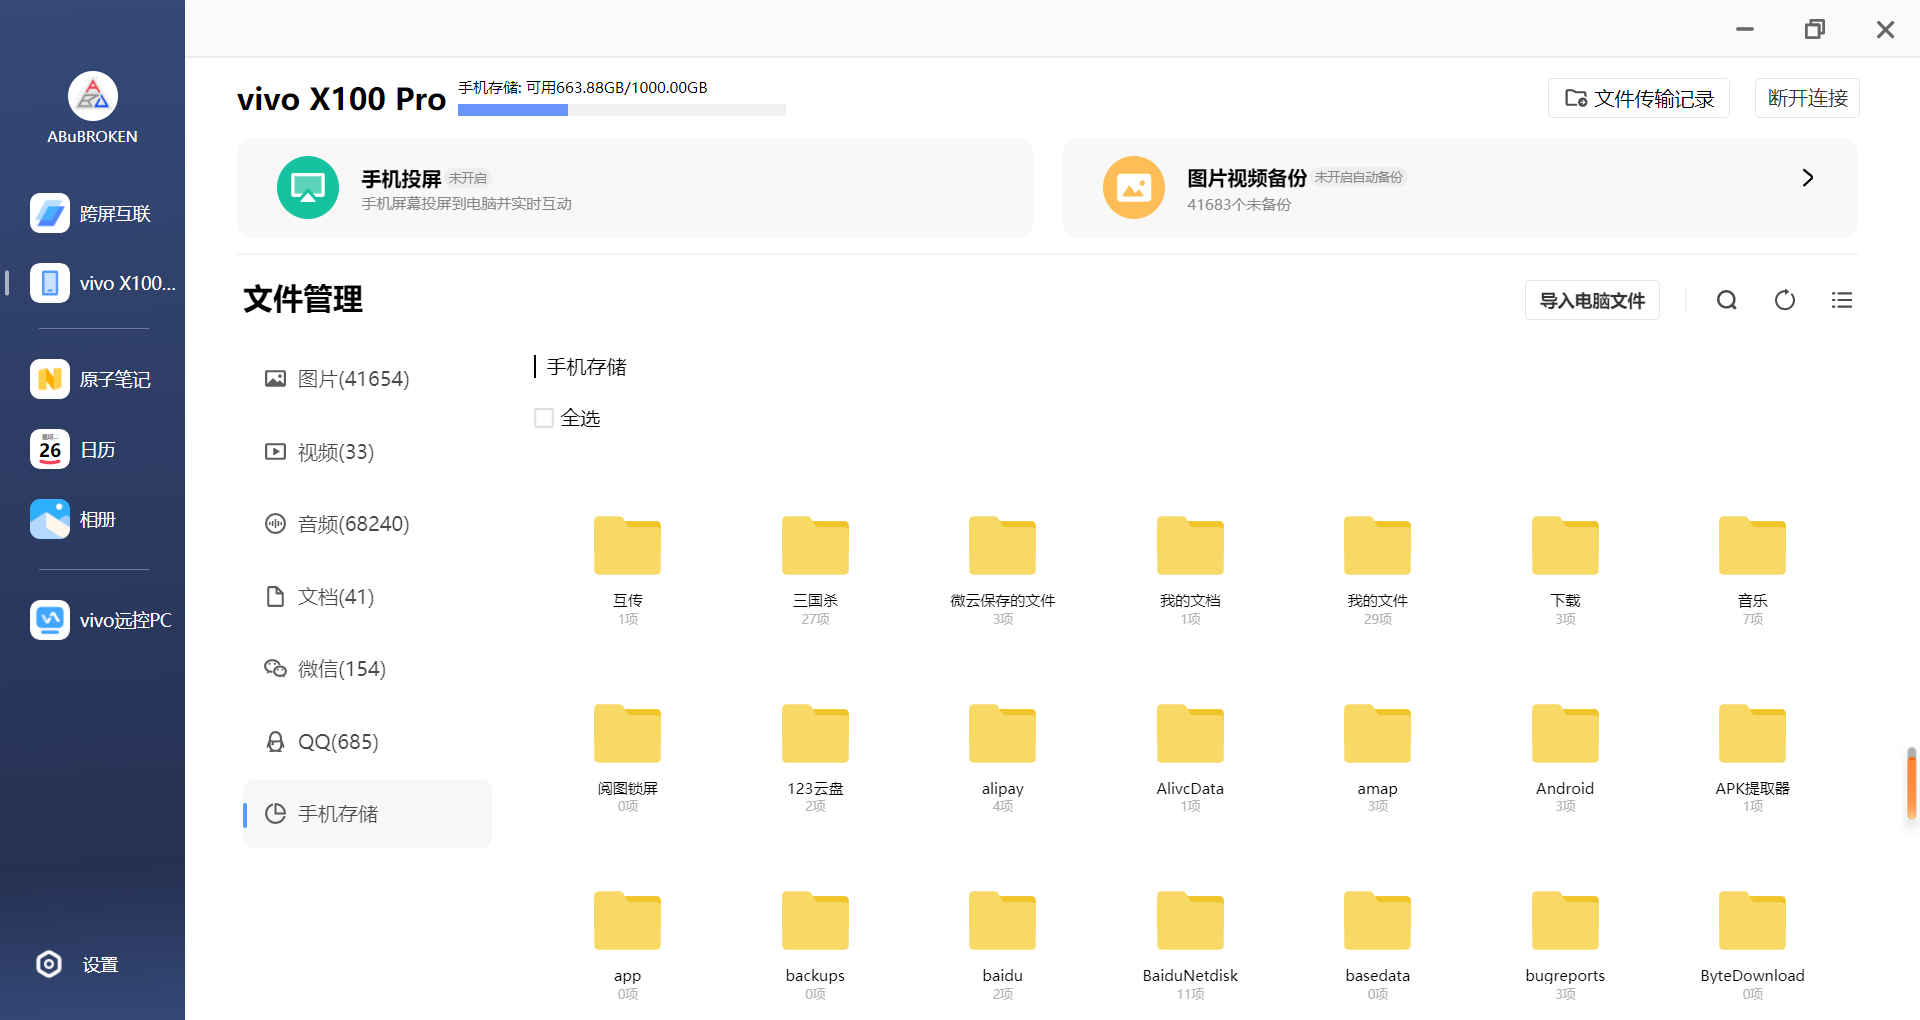Open 文件传输记录 transfer history

pyautogui.click(x=1639, y=98)
